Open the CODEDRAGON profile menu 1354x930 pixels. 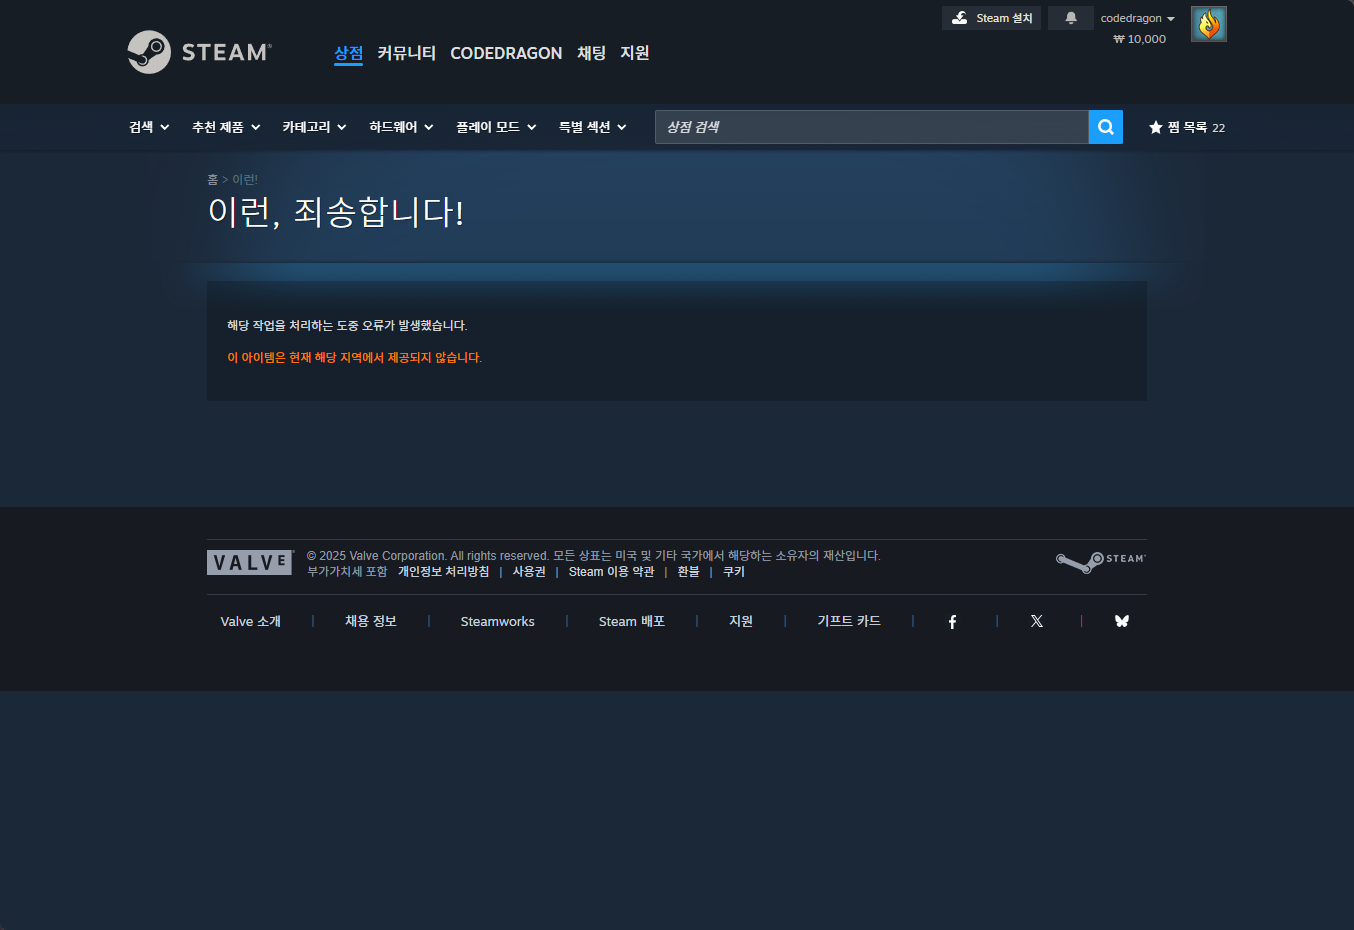point(506,53)
